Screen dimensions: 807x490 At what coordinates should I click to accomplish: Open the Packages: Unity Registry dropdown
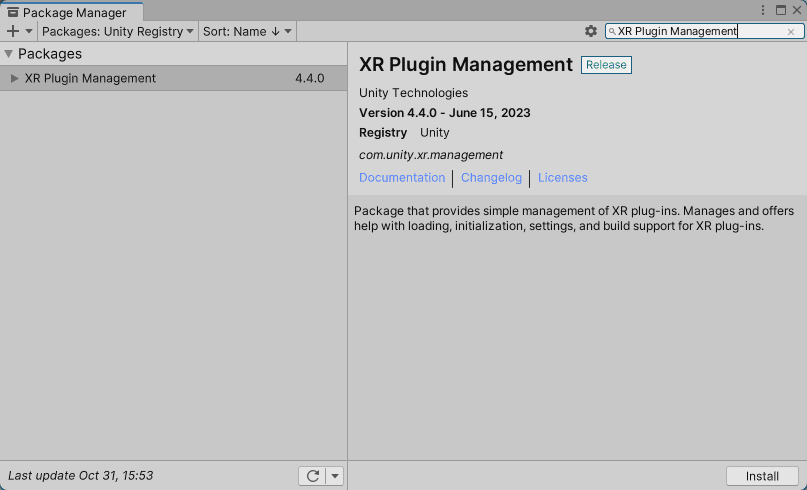tap(118, 31)
